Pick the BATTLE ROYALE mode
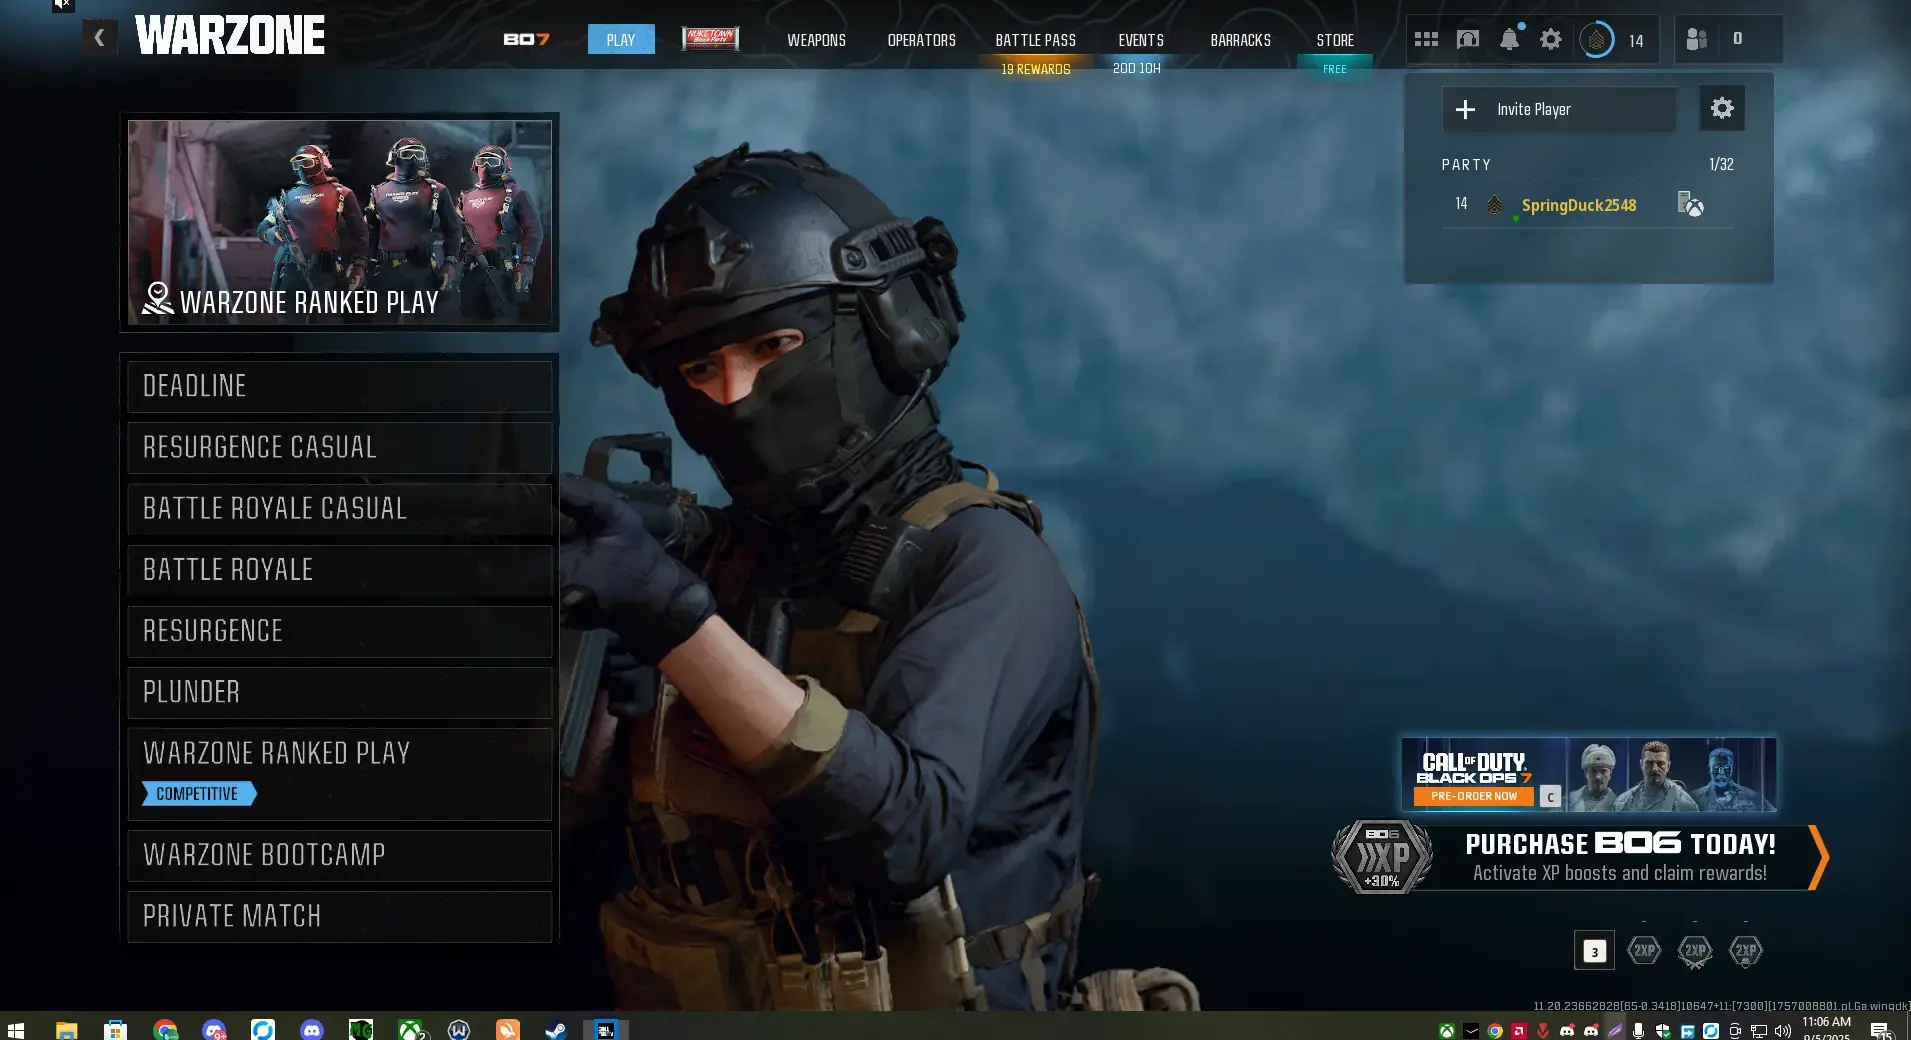 click(340, 570)
